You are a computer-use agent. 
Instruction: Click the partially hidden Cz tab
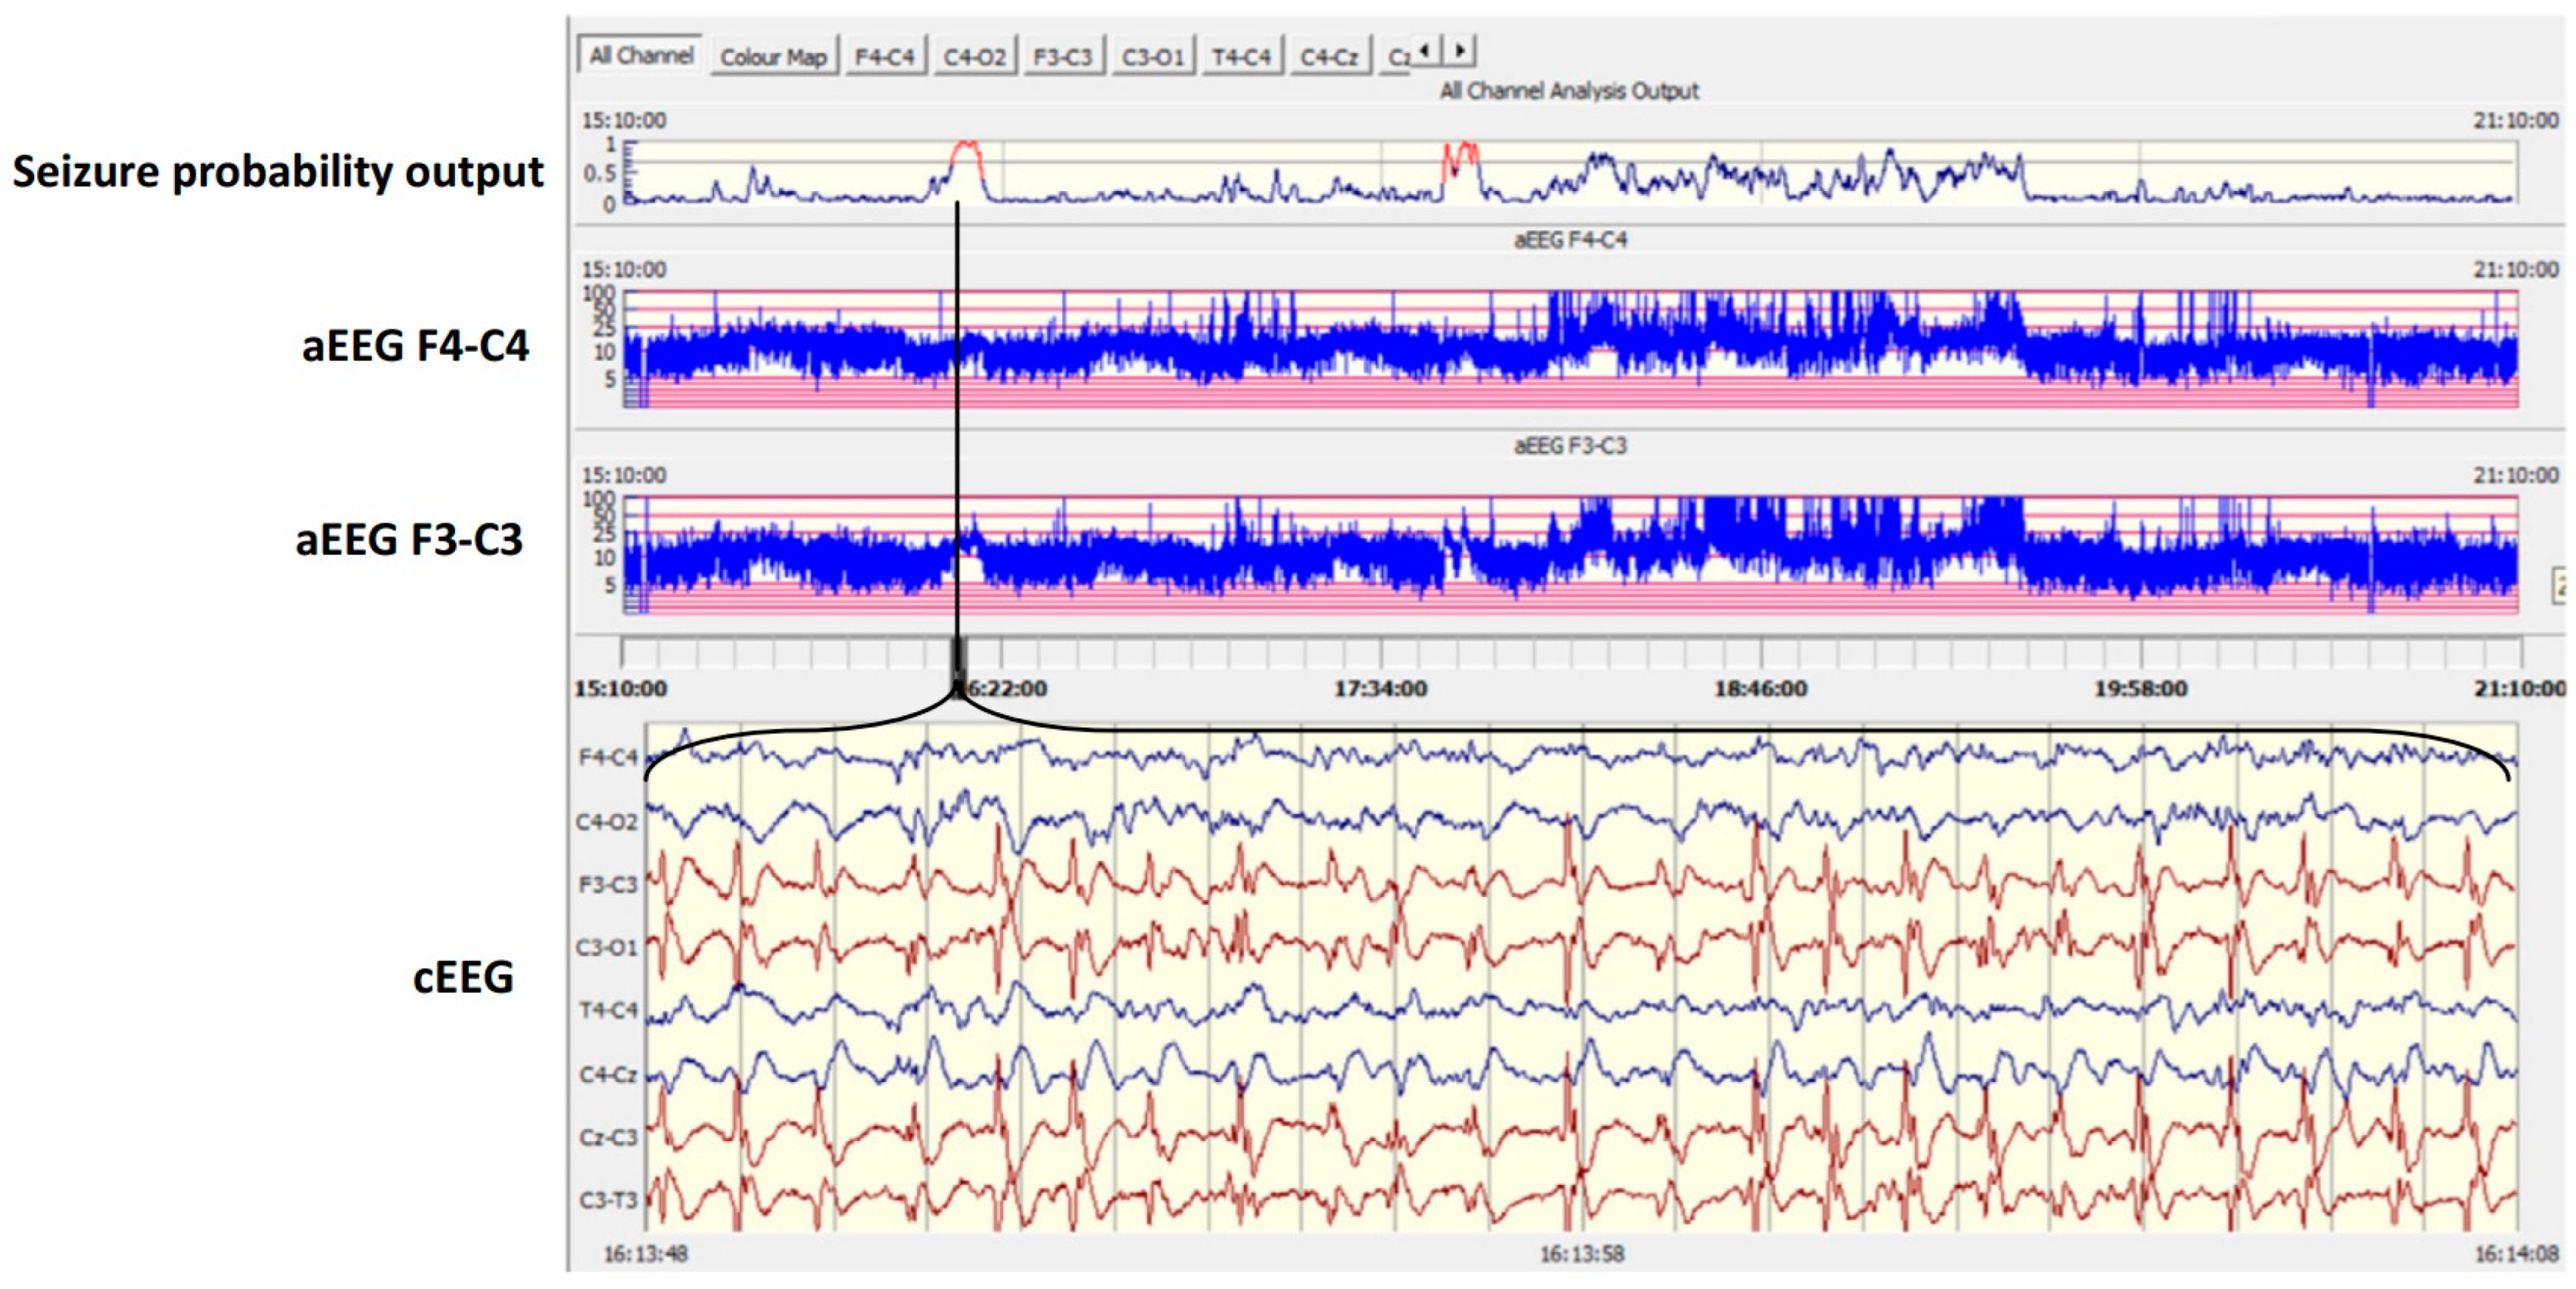1396,57
